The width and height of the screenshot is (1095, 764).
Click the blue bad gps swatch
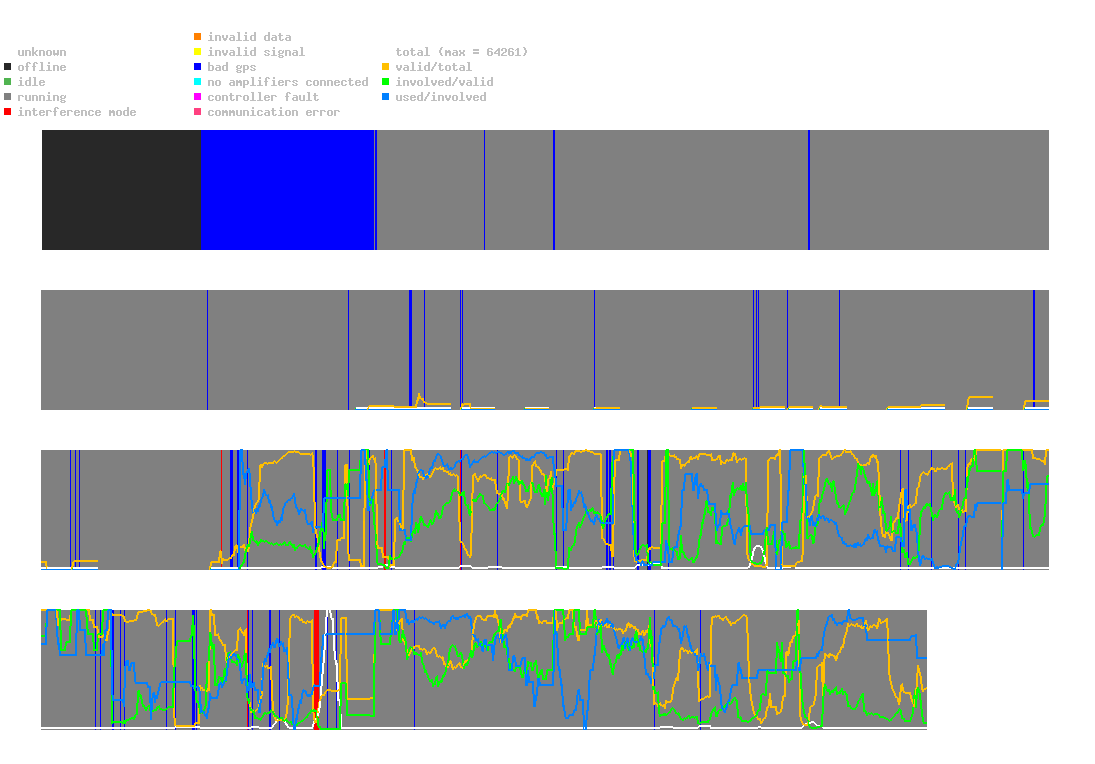[198, 67]
